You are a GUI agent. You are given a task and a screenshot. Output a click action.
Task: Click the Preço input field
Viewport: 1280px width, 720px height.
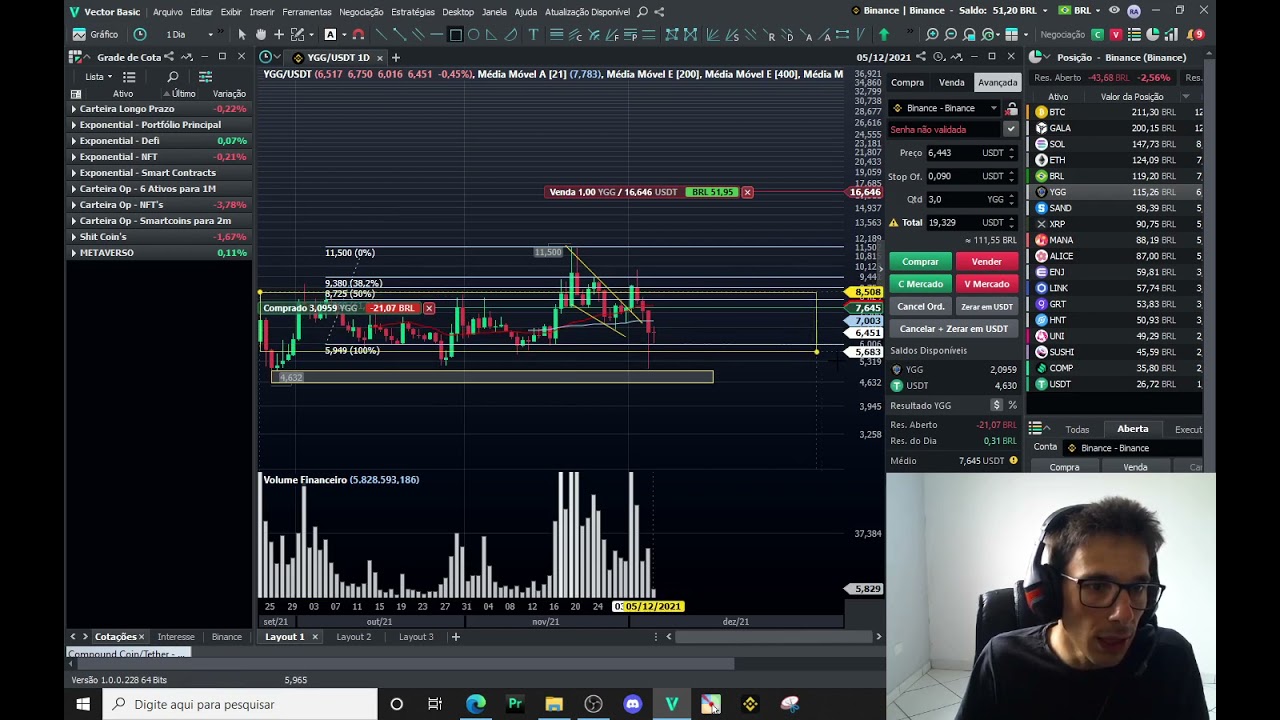[953, 153]
